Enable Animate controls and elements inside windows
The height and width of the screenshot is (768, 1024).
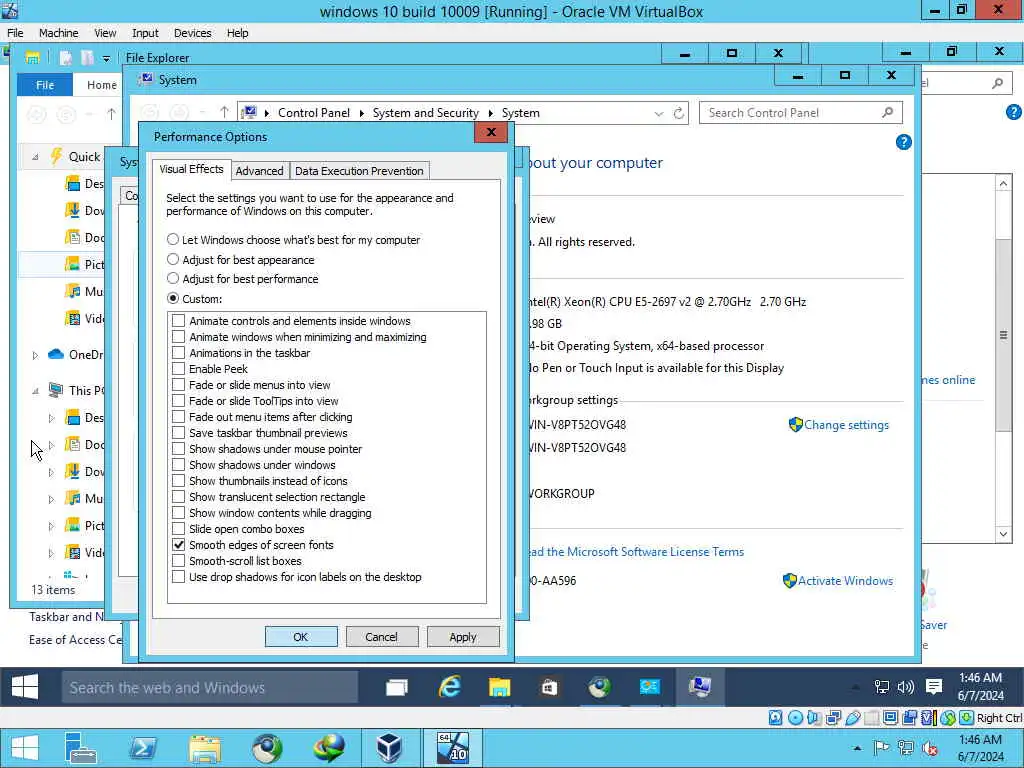[x=178, y=321]
